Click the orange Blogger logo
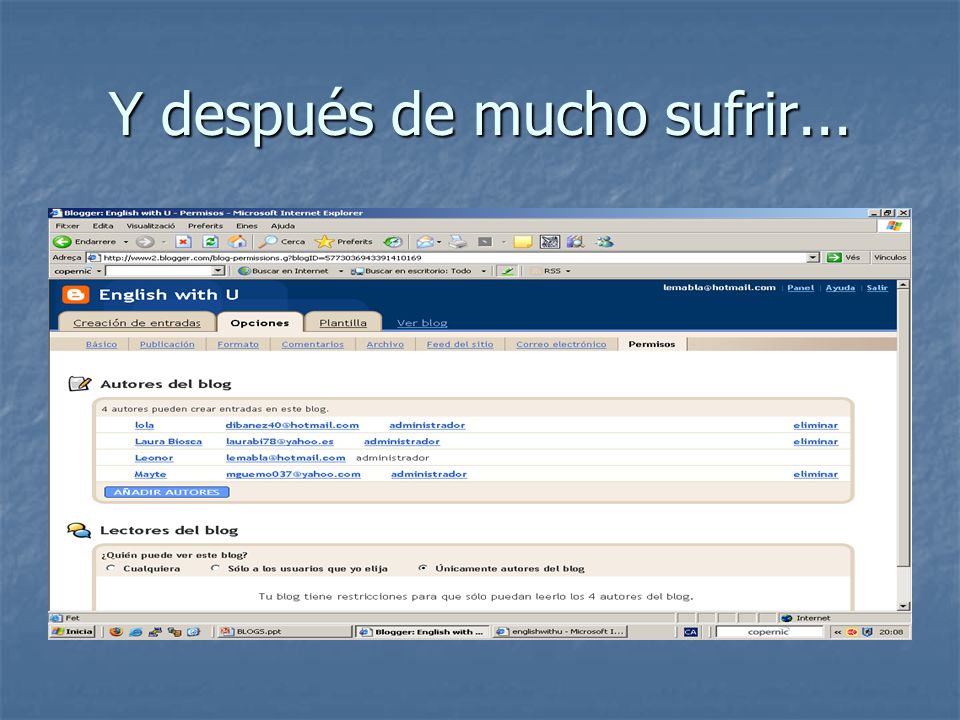Screen dimensions: 960x720 pos(76,295)
